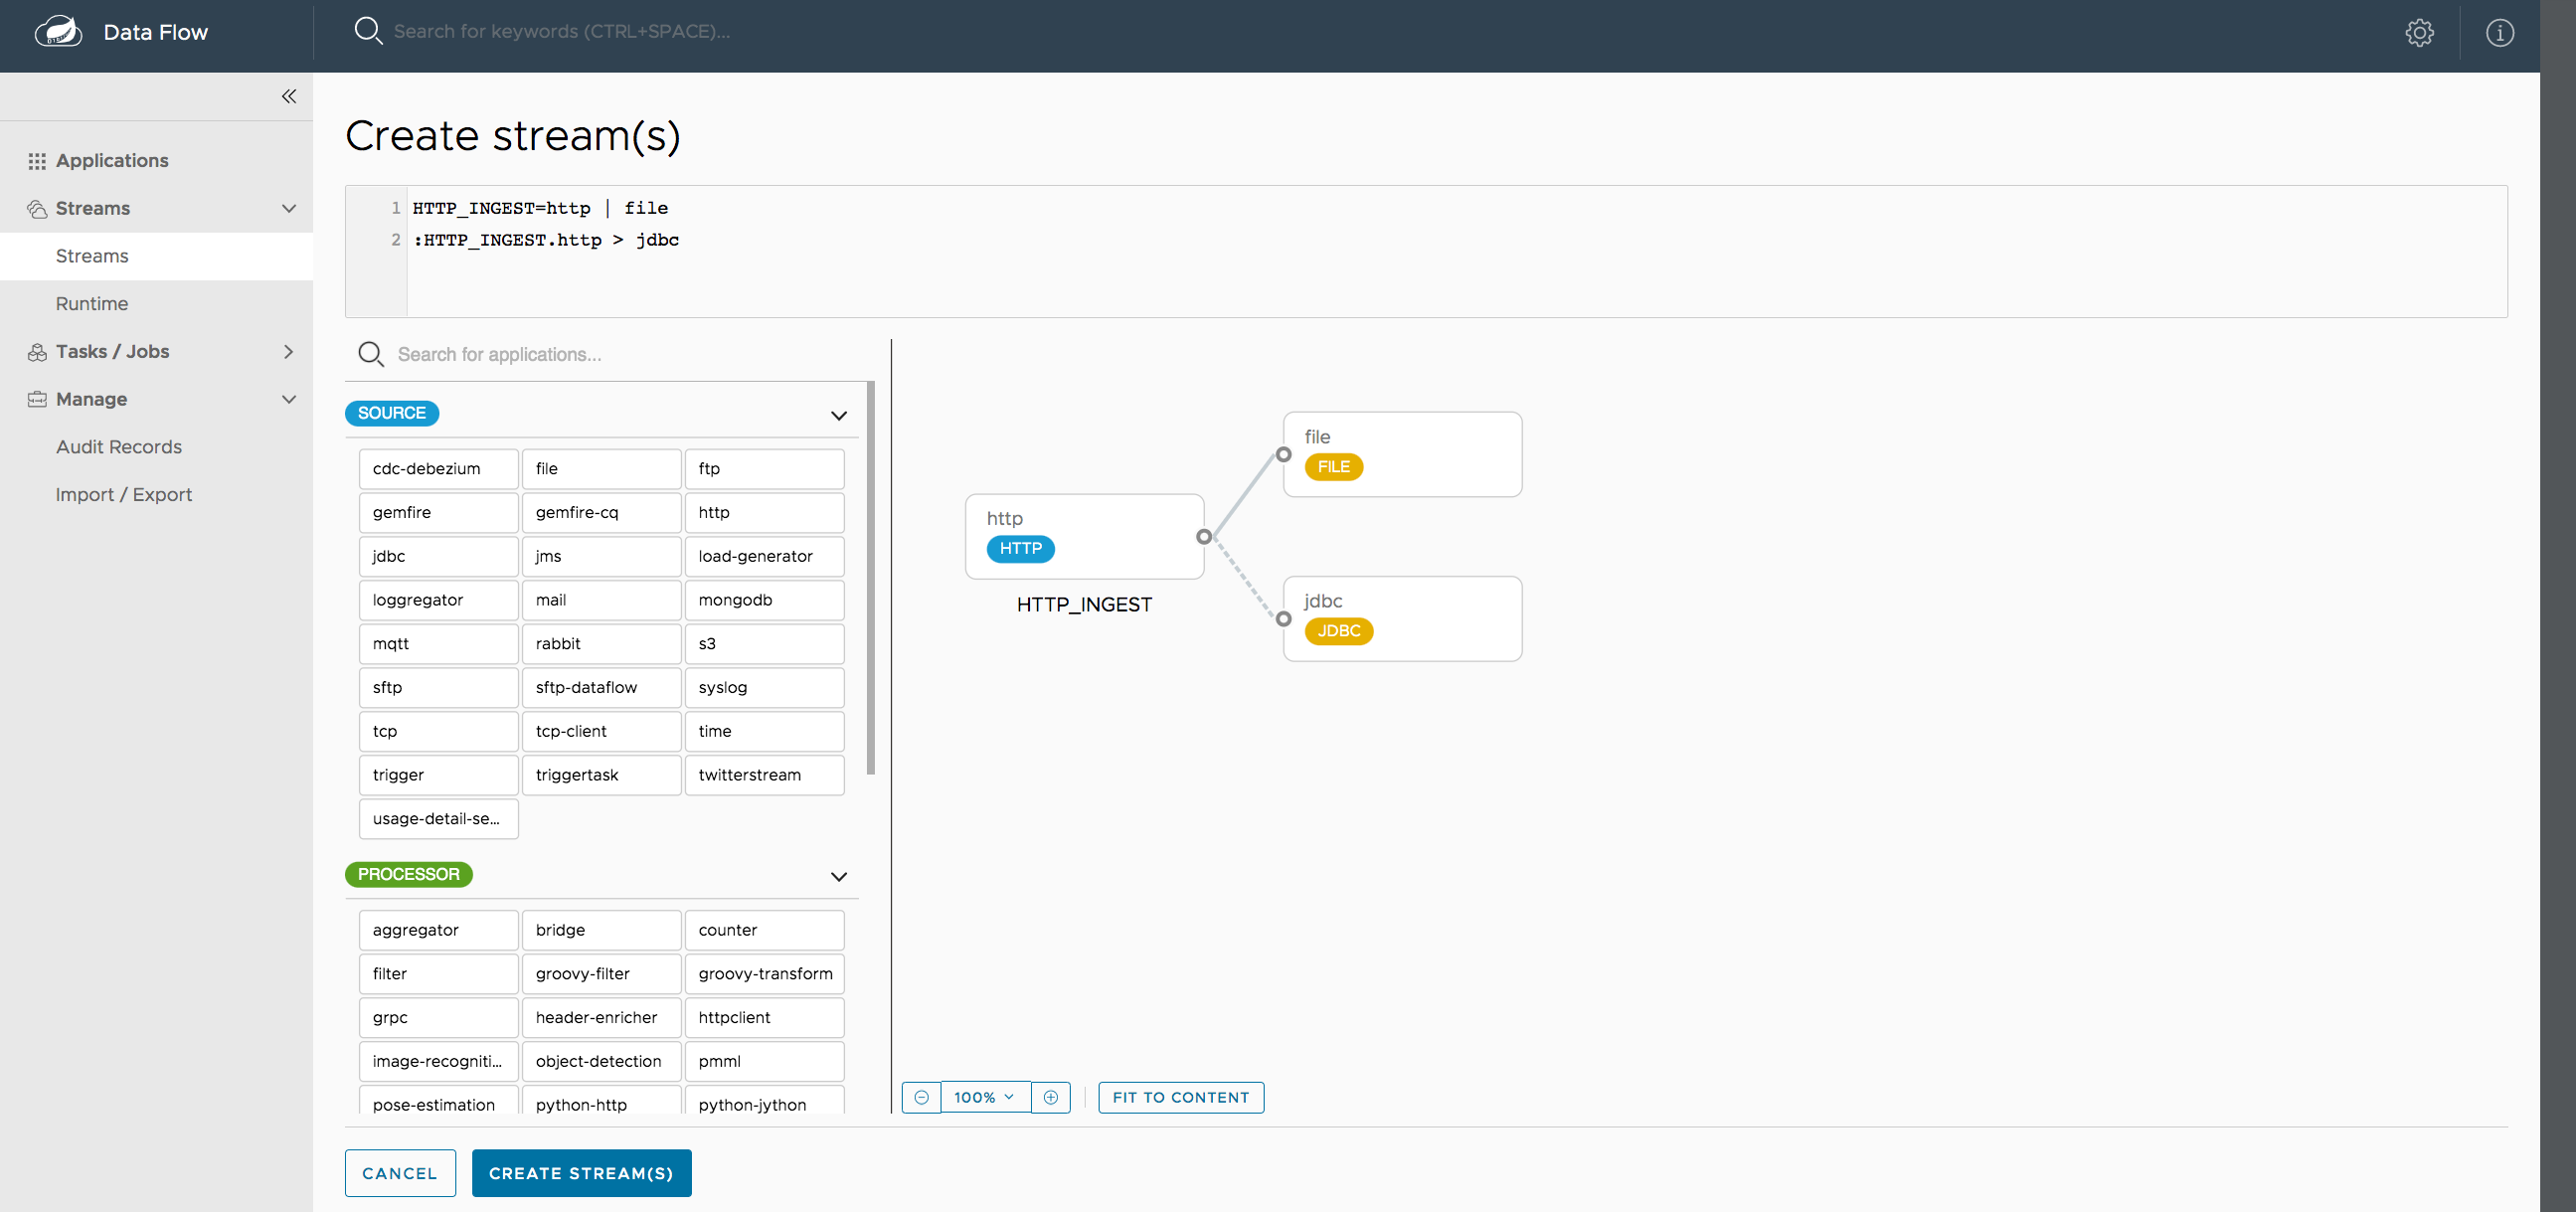This screenshot has width=2576, height=1212.
Task: Click the CANCEL button
Action: click(401, 1172)
